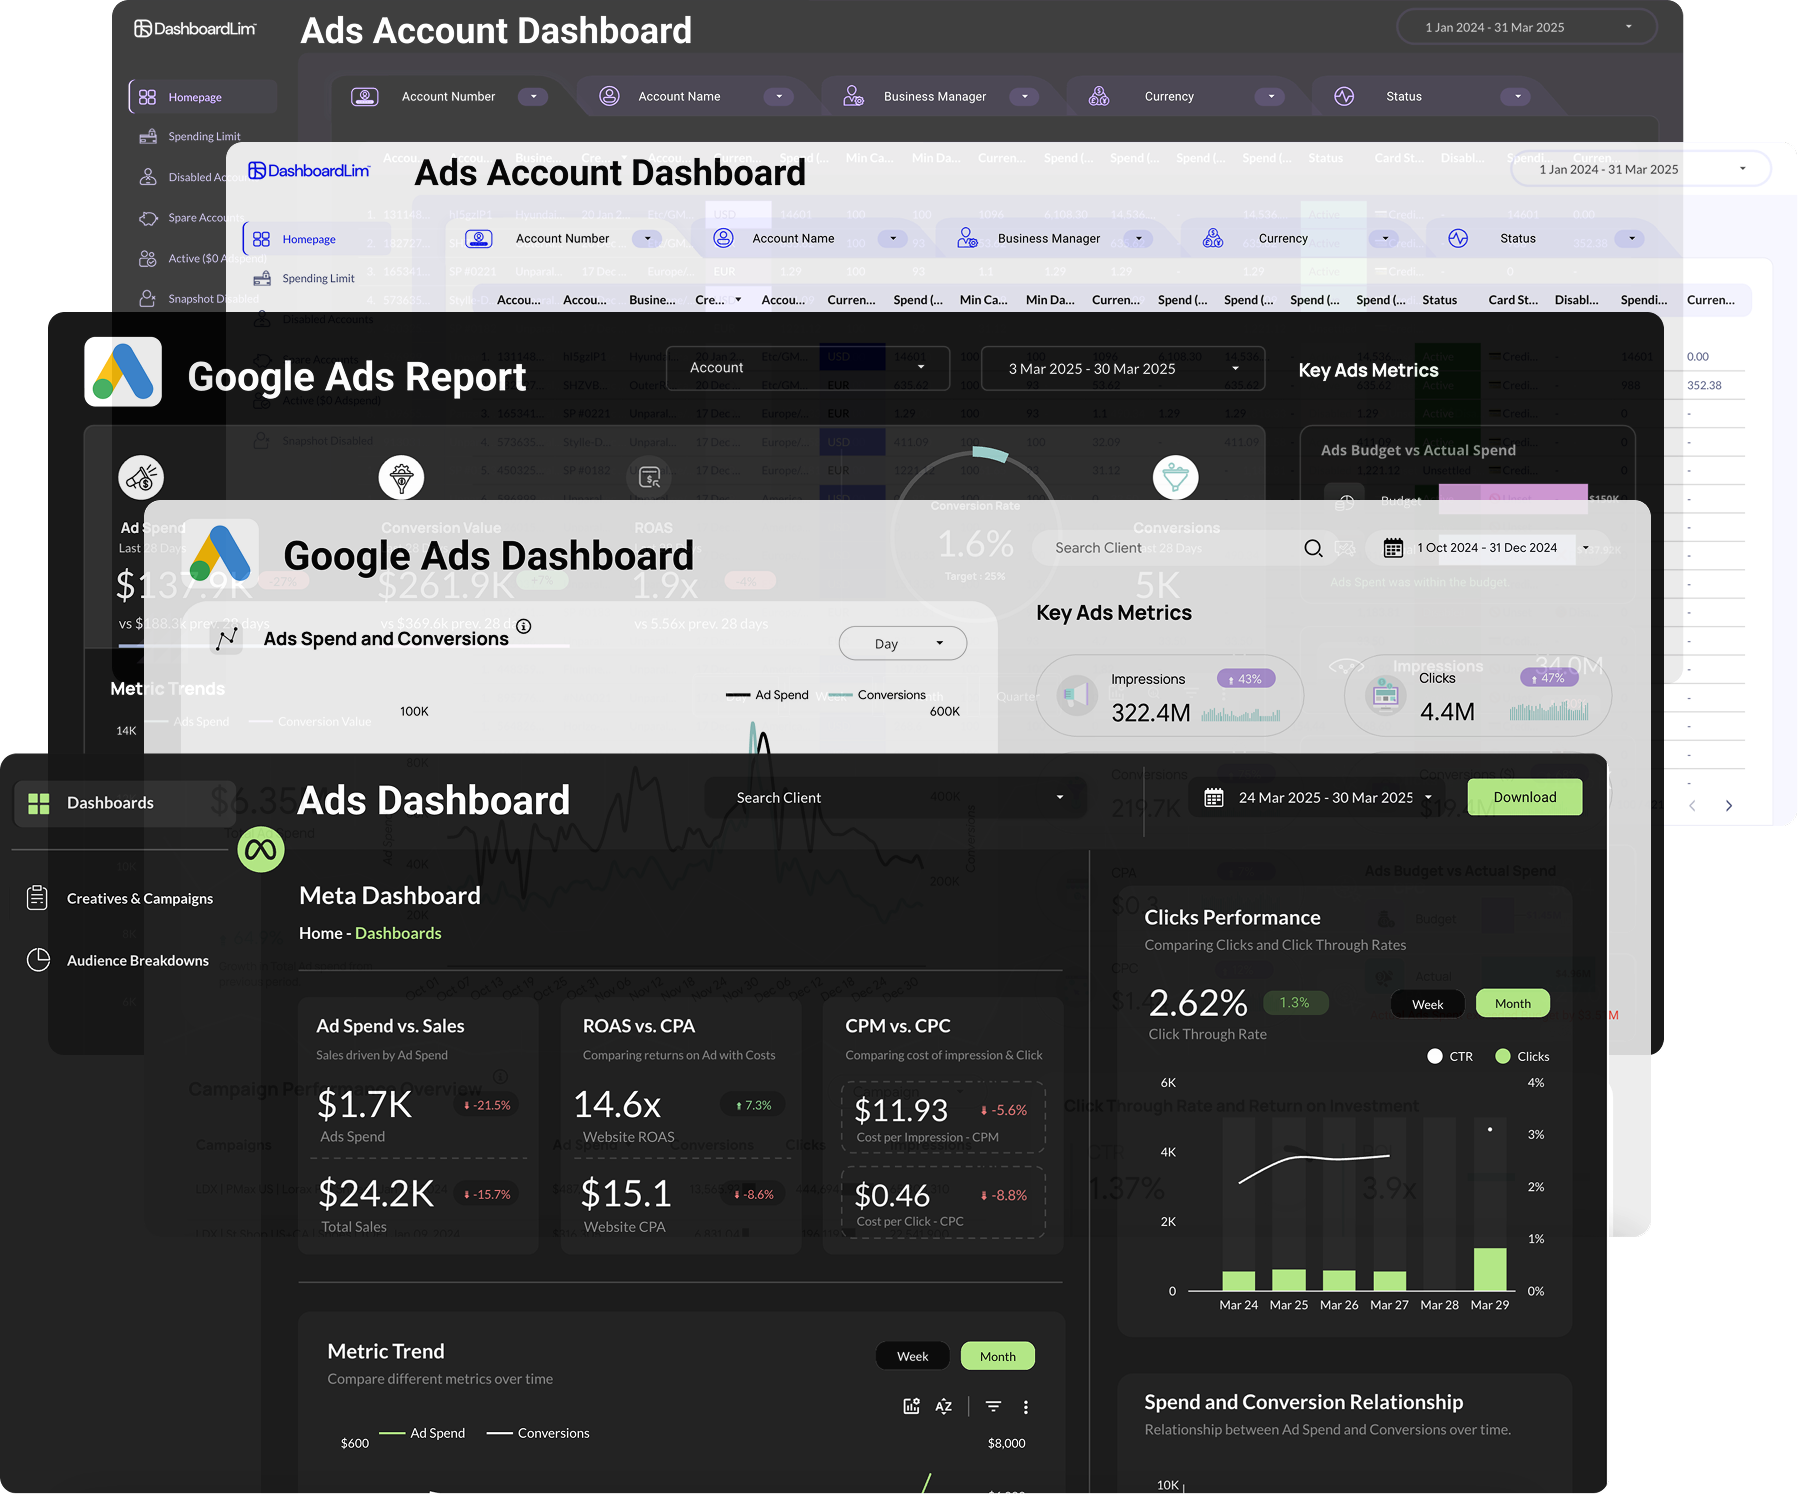Open the 3 Mar 2025 - 30 Mar 2025 date dropdown

click(1123, 369)
